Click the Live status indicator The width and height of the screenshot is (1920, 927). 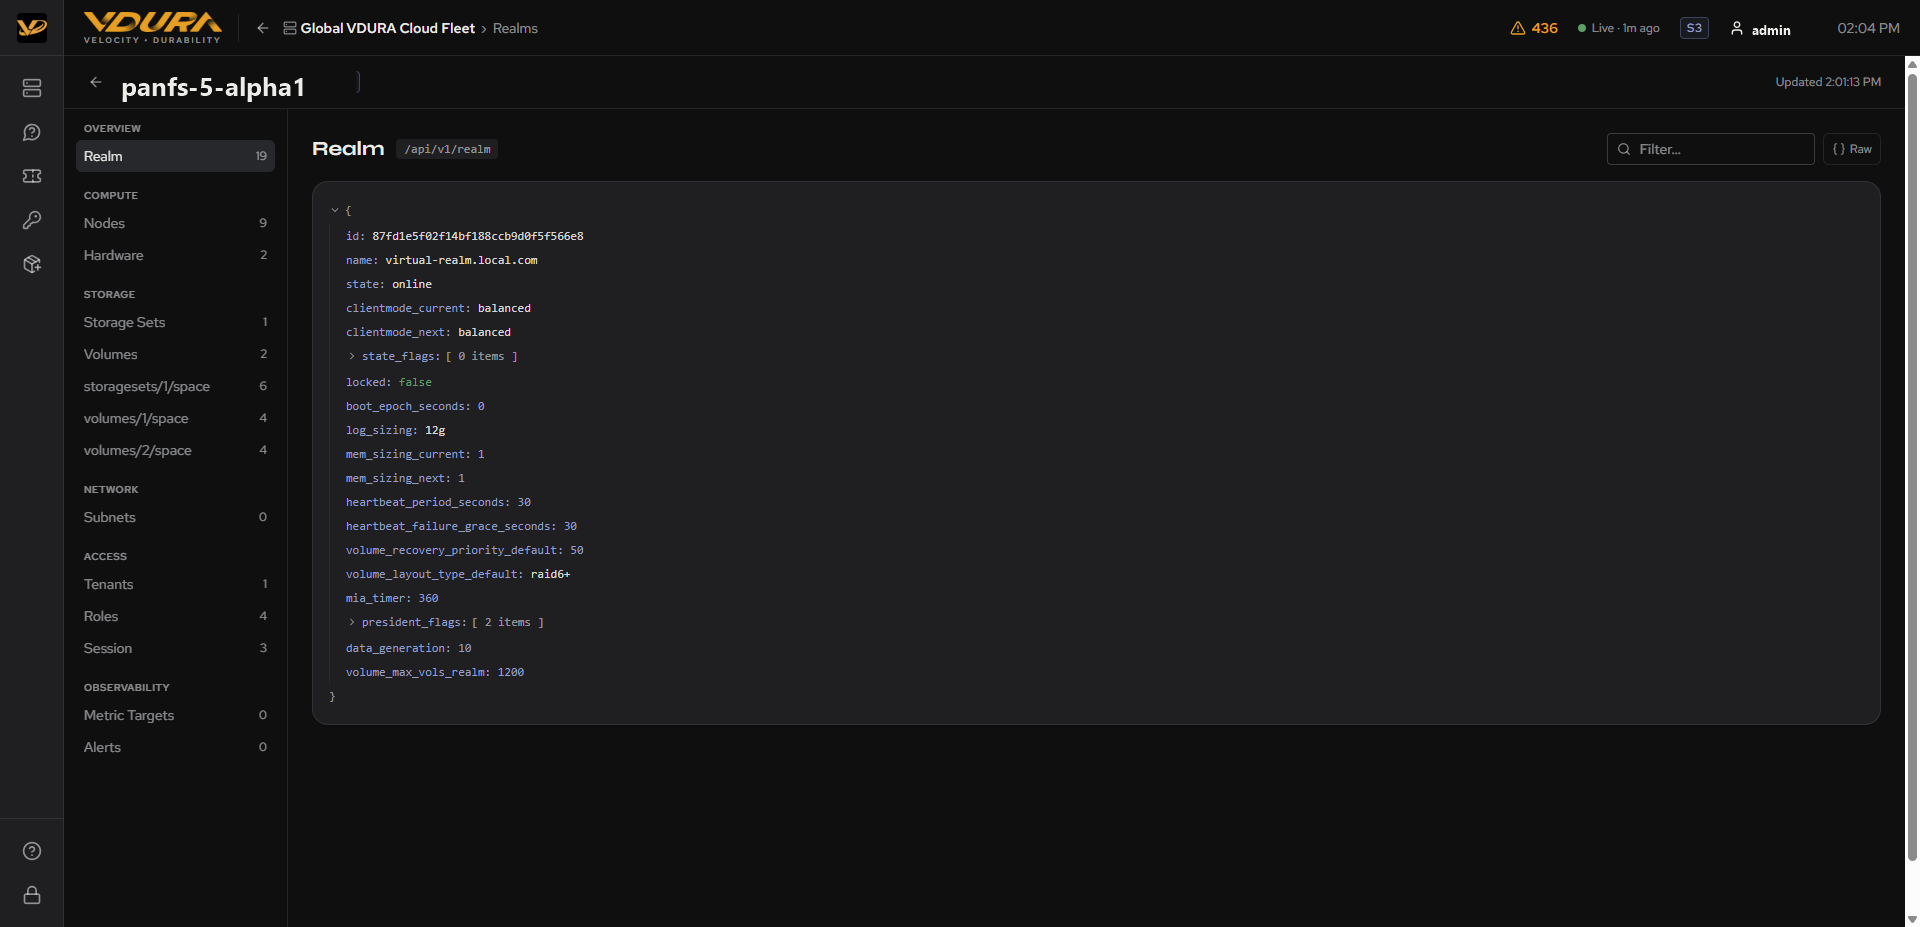pyautogui.click(x=1618, y=28)
